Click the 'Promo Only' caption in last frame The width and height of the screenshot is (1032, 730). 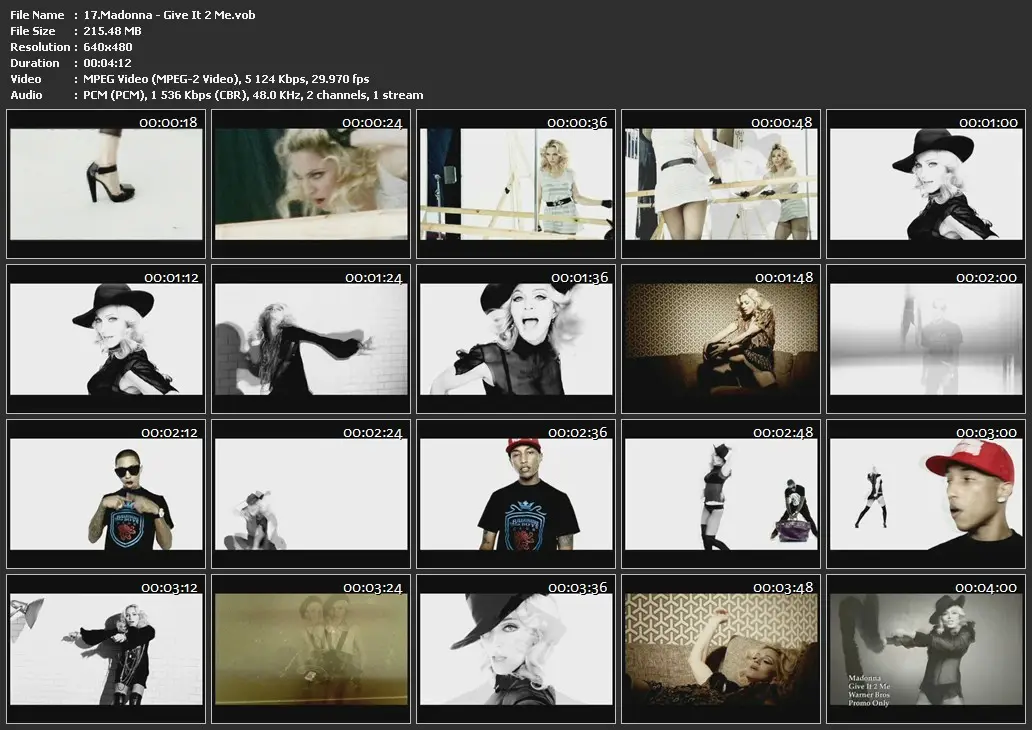[x=868, y=703]
